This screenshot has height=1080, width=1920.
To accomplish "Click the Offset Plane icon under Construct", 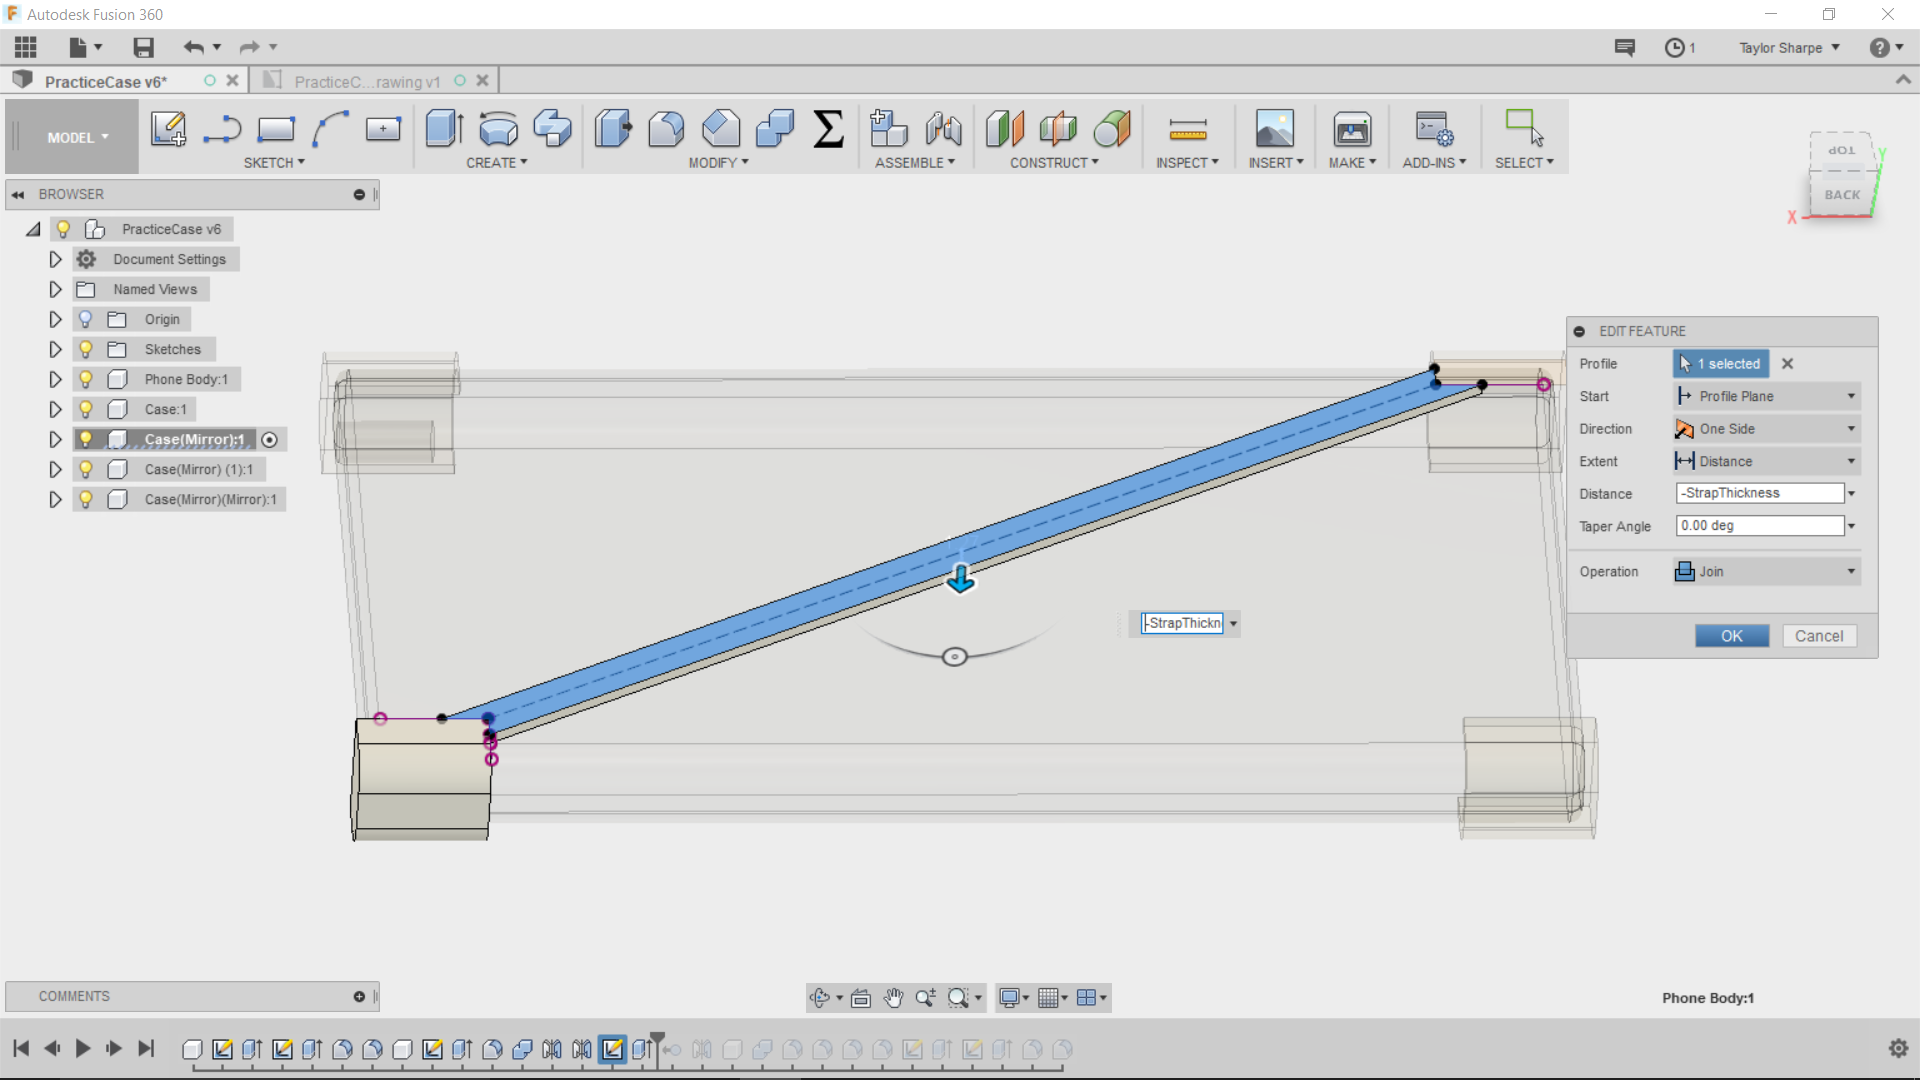I will pyautogui.click(x=1004, y=129).
